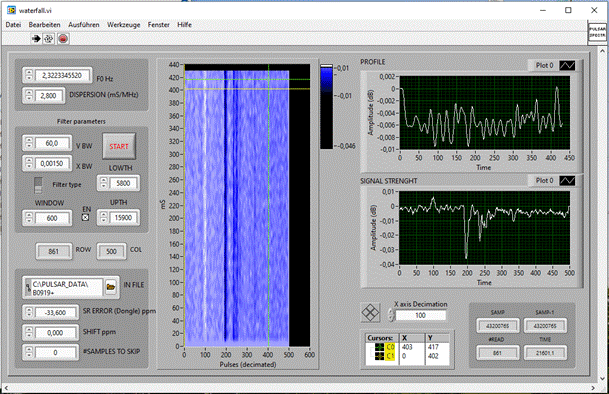Click the #SAMPLES TO SKIP stepper arrows
The width and height of the screenshot is (609, 394).
point(29,352)
